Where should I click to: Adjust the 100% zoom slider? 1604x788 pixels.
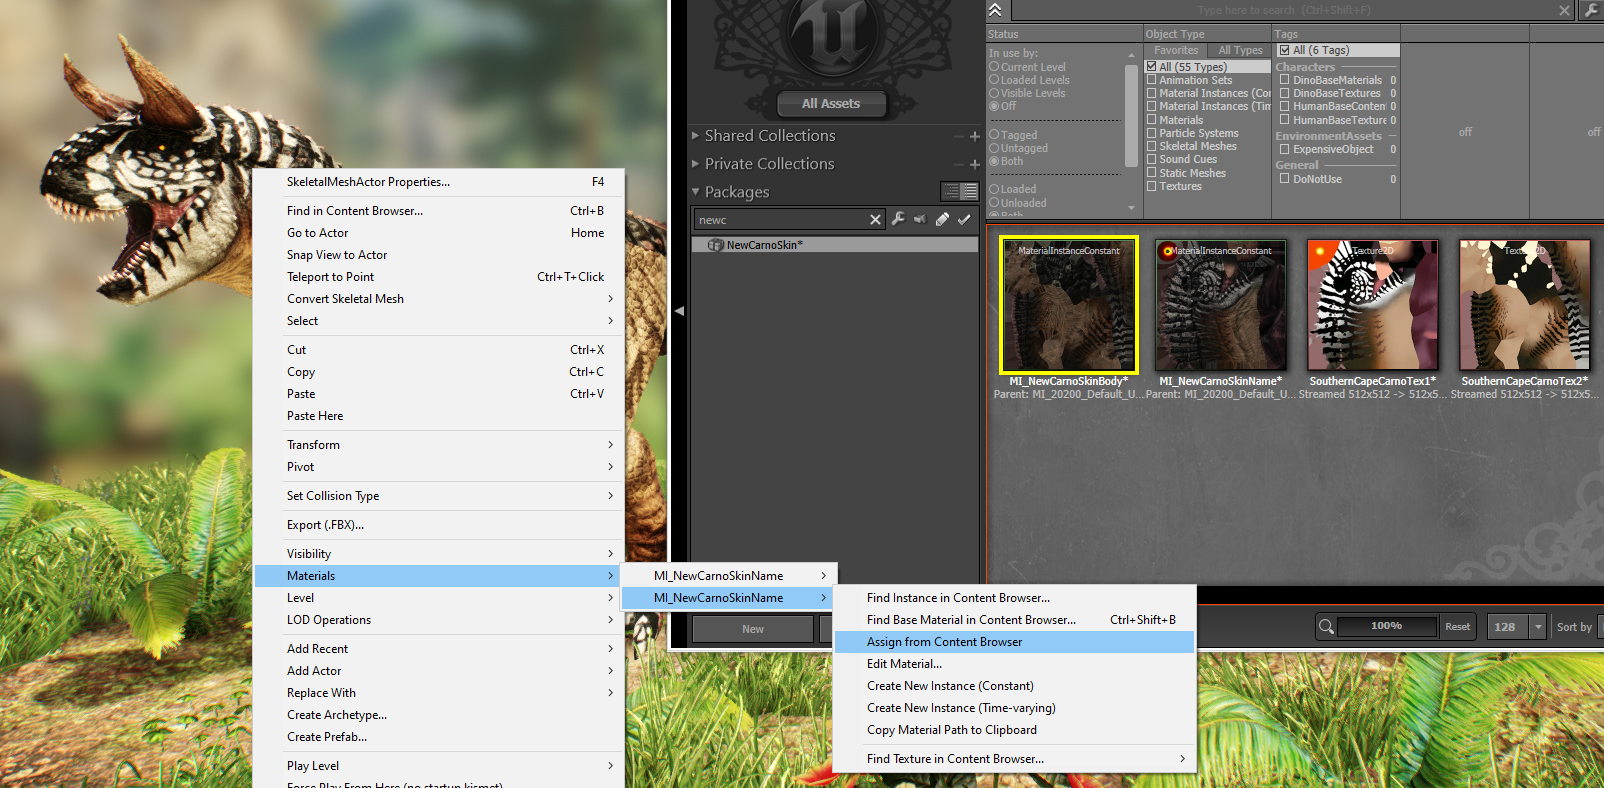click(1386, 626)
